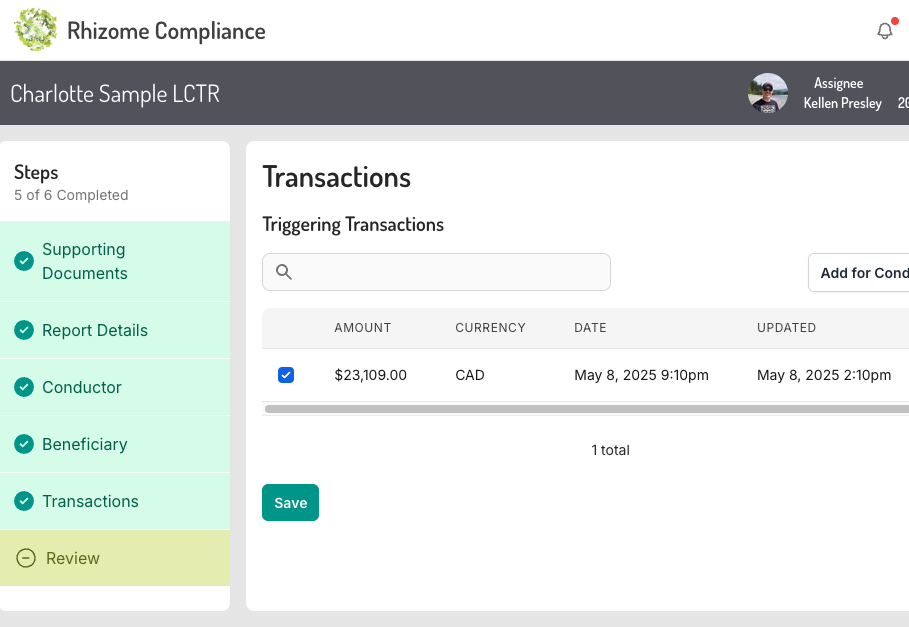The image size is (909, 627).
Task: Click the Supporting Documents checkmark icon
Action: tap(24, 261)
